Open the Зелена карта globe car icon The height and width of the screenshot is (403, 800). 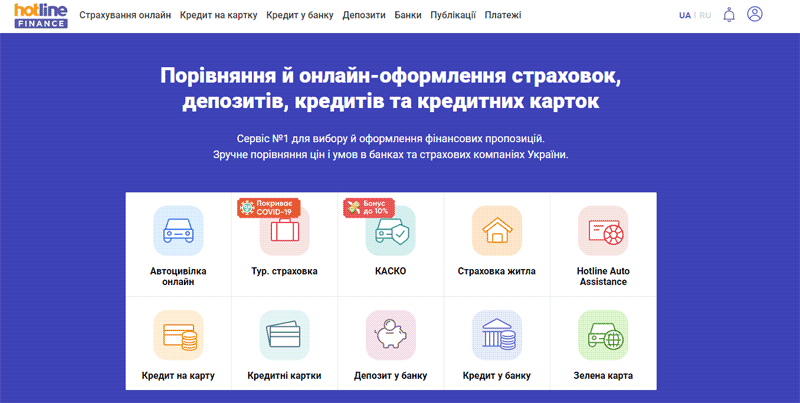603,335
